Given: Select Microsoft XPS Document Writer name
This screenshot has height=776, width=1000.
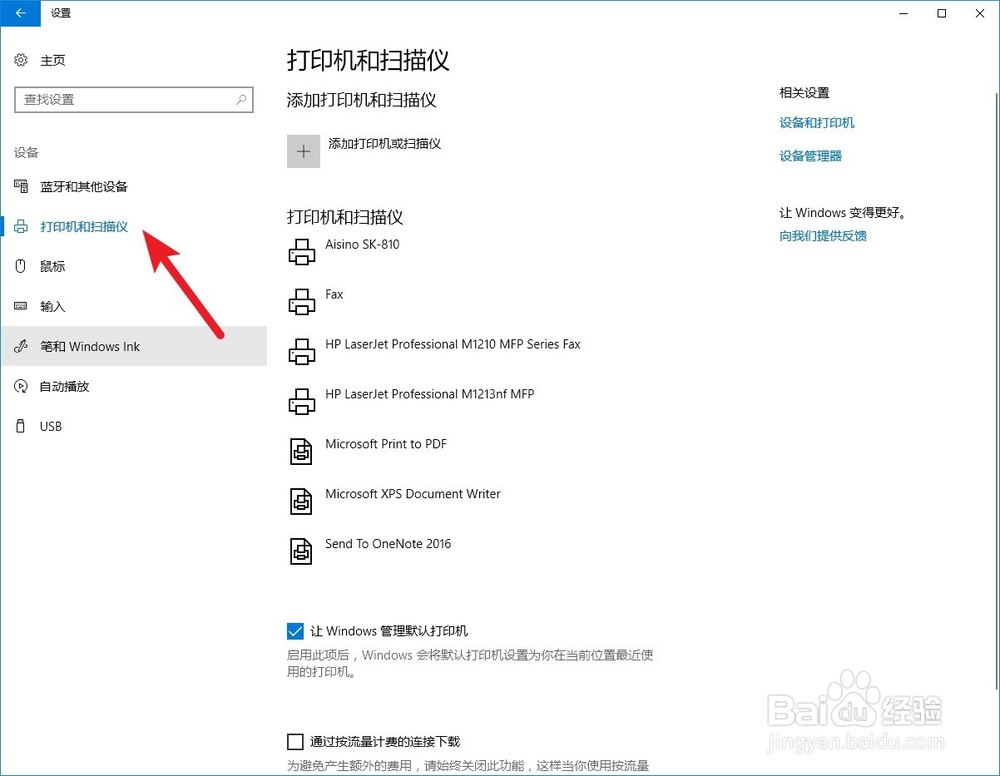Looking at the screenshot, I should [x=413, y=493].
